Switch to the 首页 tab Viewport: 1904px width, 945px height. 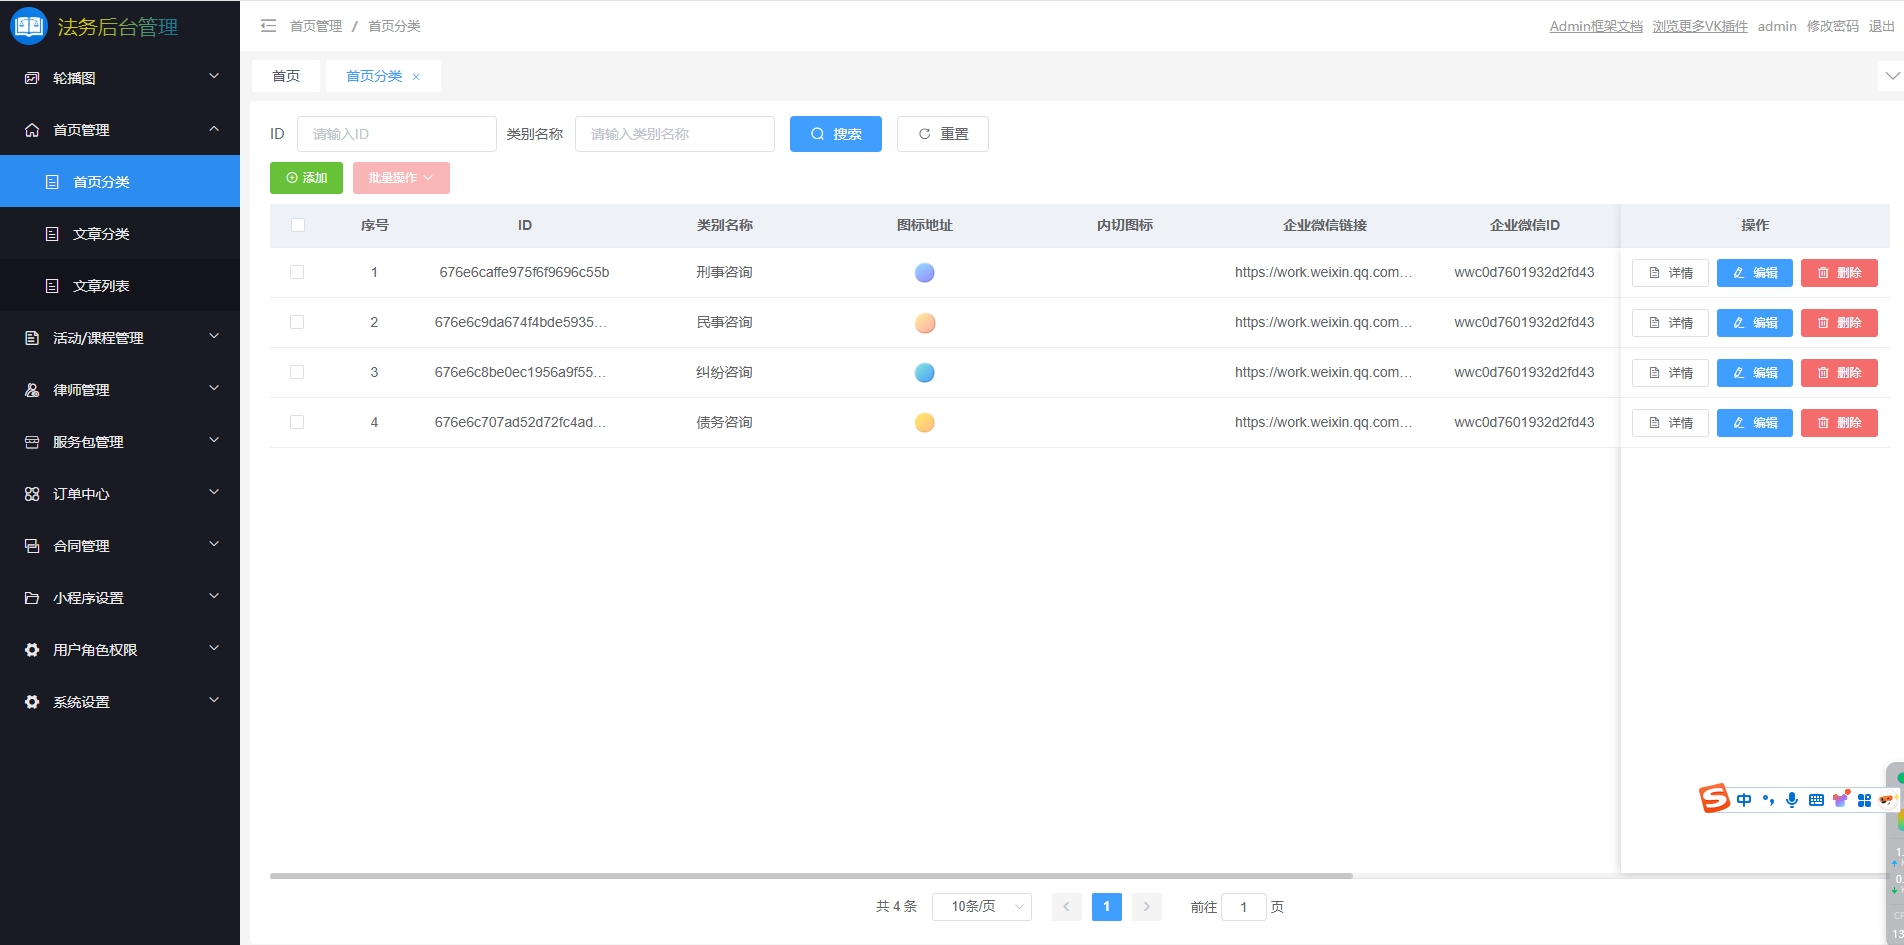point(286,76)
